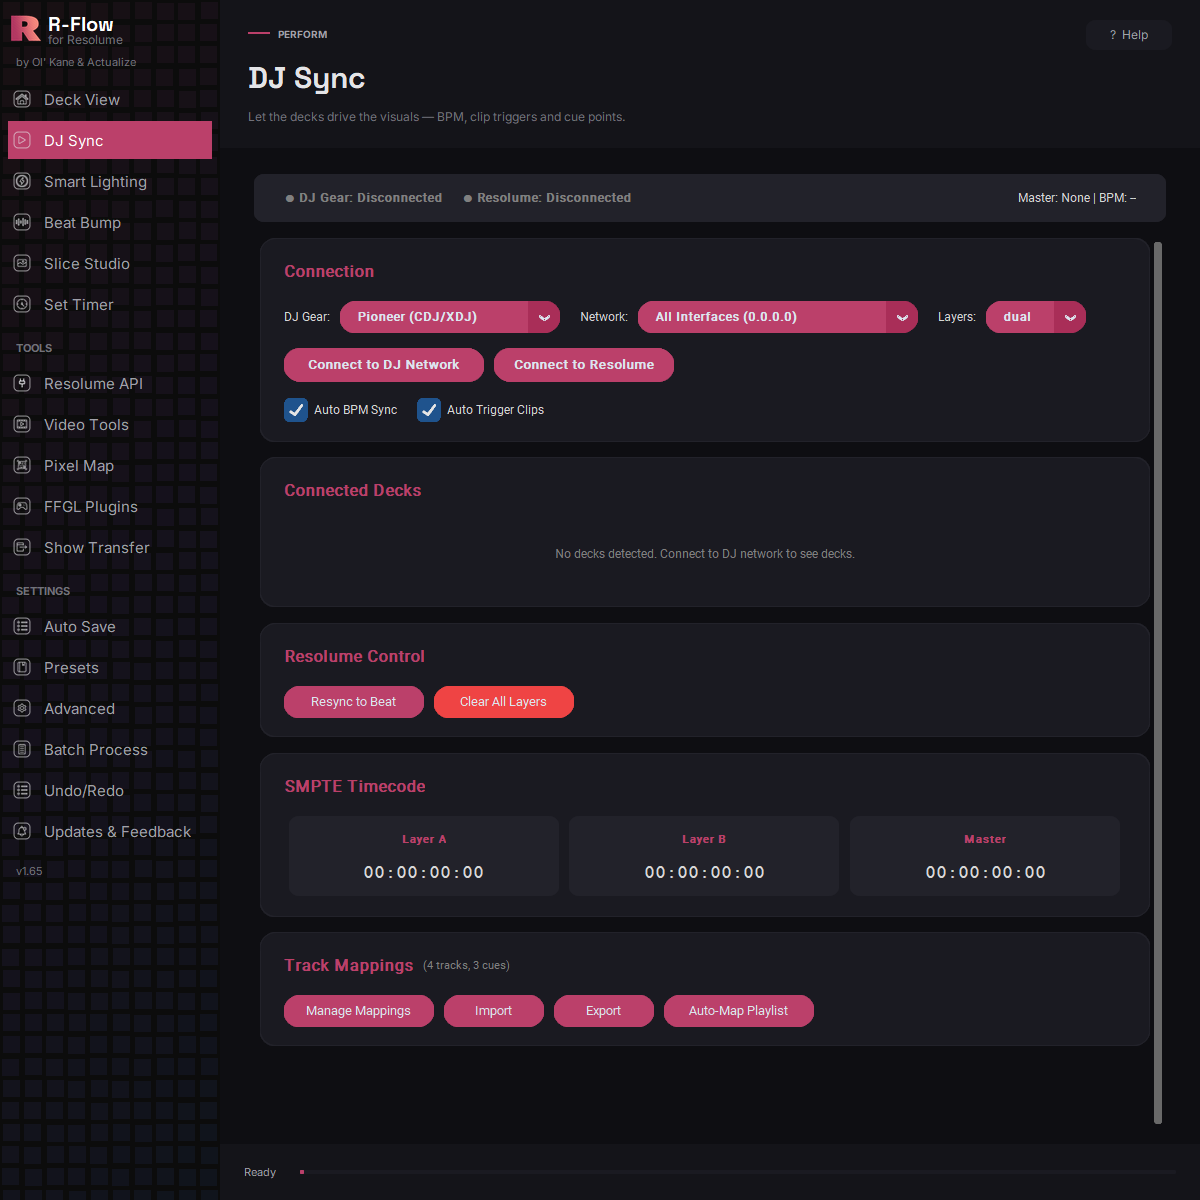
Task: Navigate to Video Tools
Action: pos(110,424)
